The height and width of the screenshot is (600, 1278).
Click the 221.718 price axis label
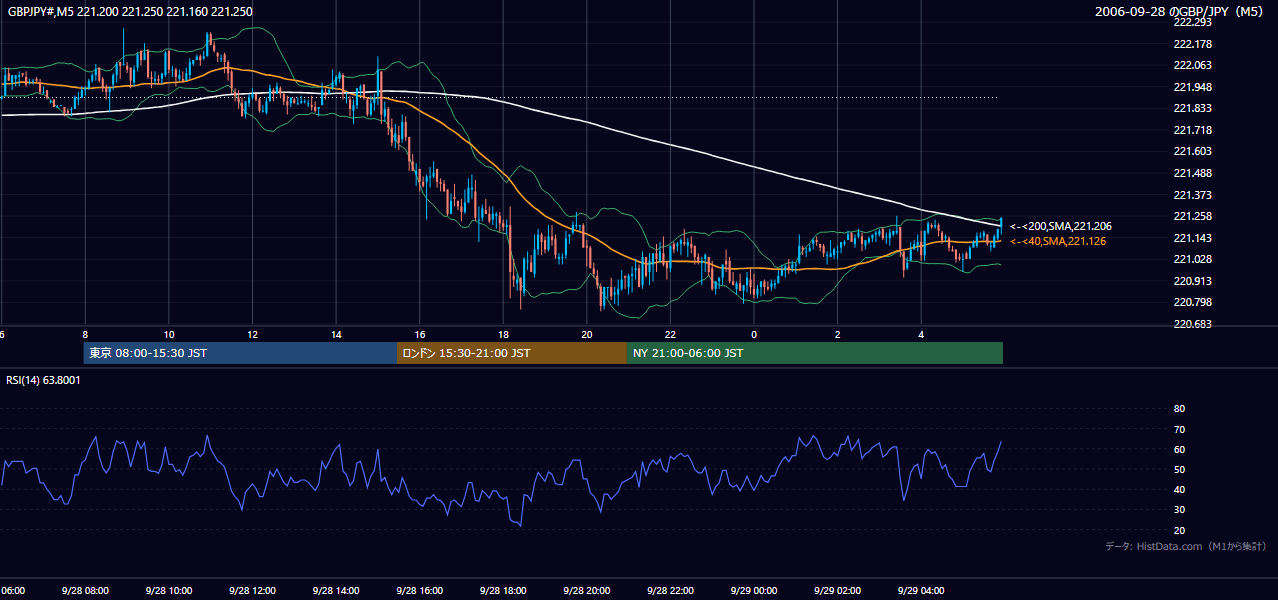(1192, 130)
